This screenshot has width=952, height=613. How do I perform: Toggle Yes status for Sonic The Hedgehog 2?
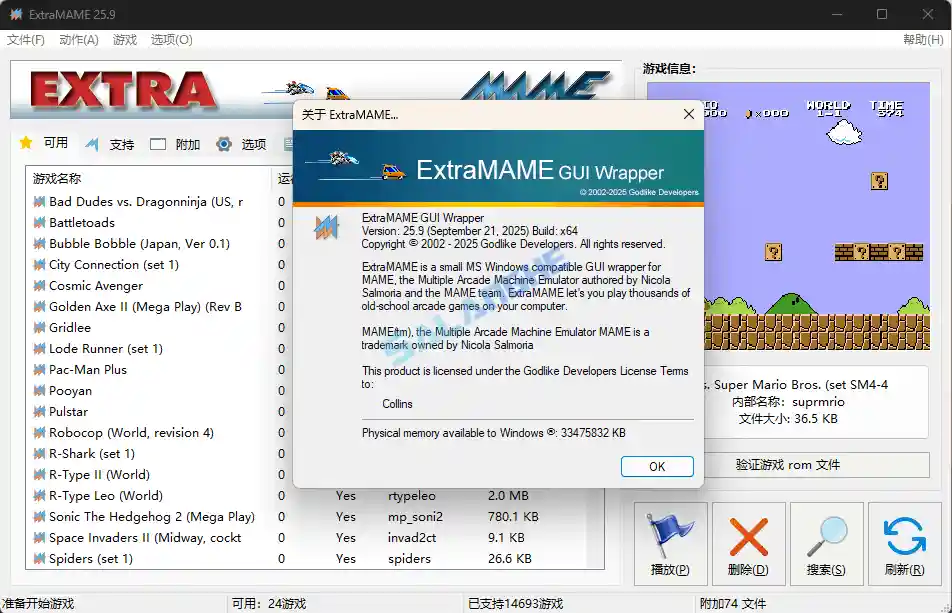pyautogui.click(x=345, y=516)
